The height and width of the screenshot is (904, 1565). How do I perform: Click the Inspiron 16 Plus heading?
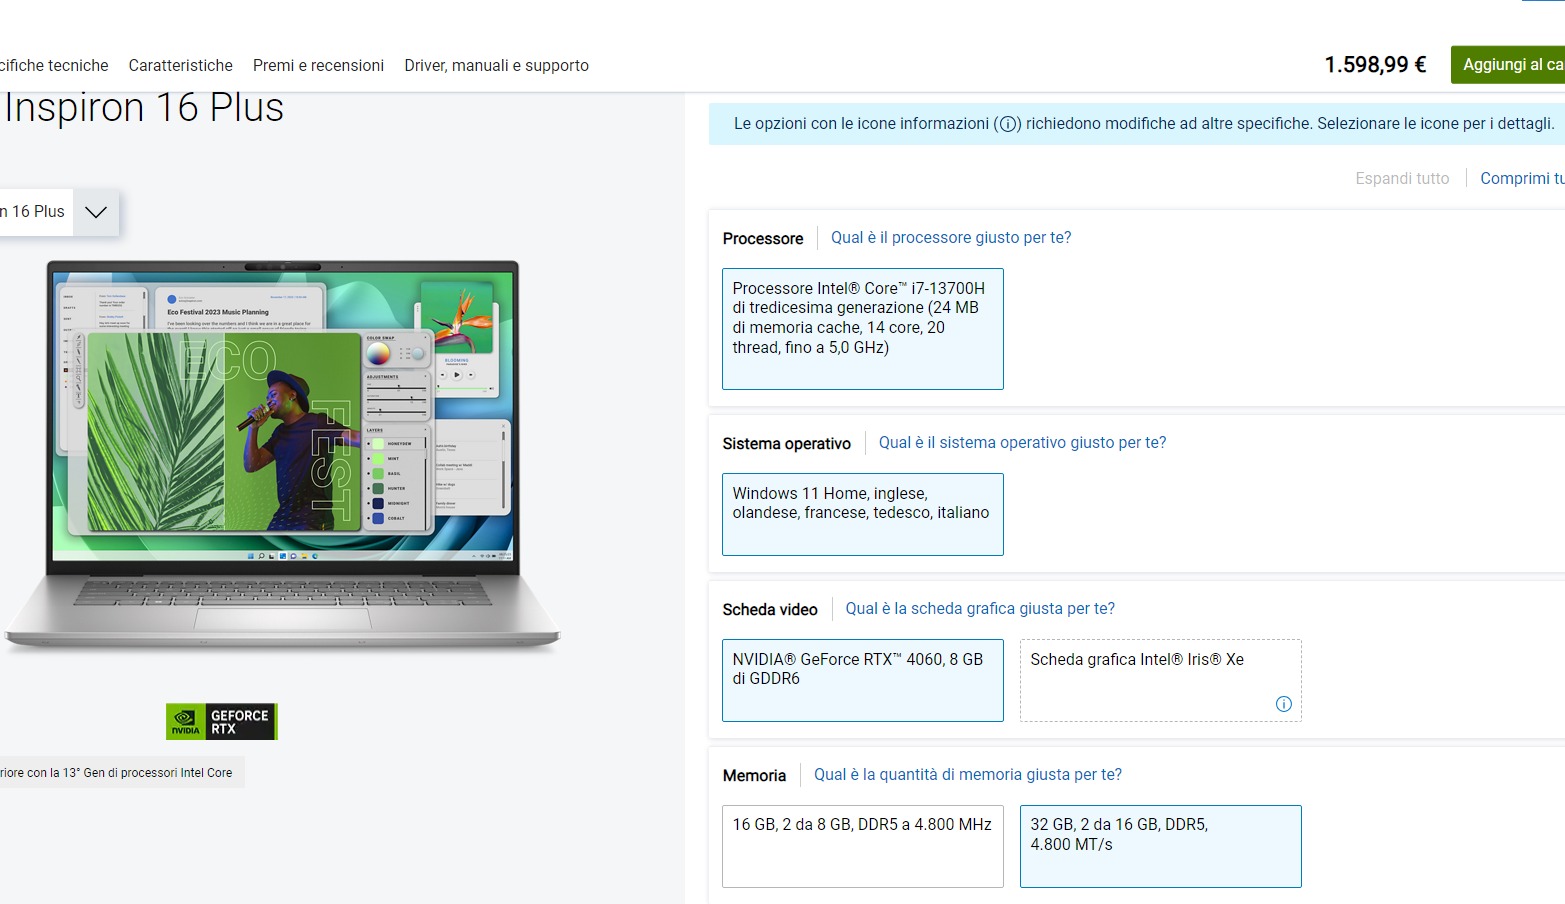tap(144, 107)
